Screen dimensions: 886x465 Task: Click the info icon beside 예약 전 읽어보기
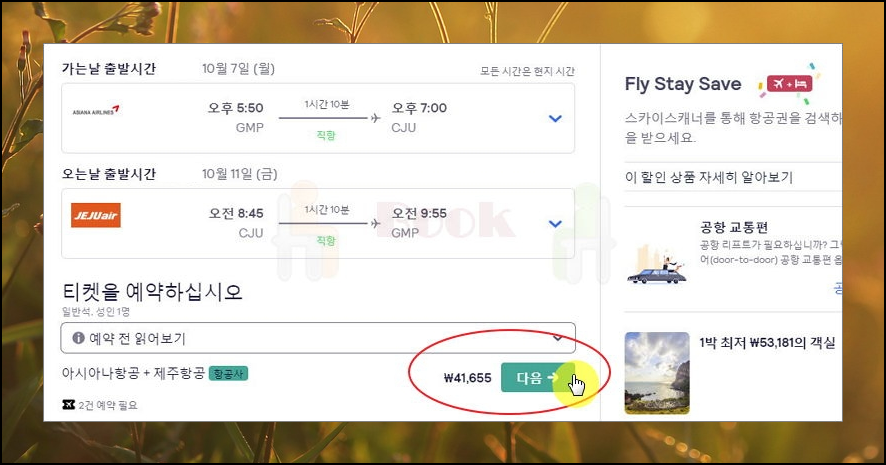click(79, 338)
